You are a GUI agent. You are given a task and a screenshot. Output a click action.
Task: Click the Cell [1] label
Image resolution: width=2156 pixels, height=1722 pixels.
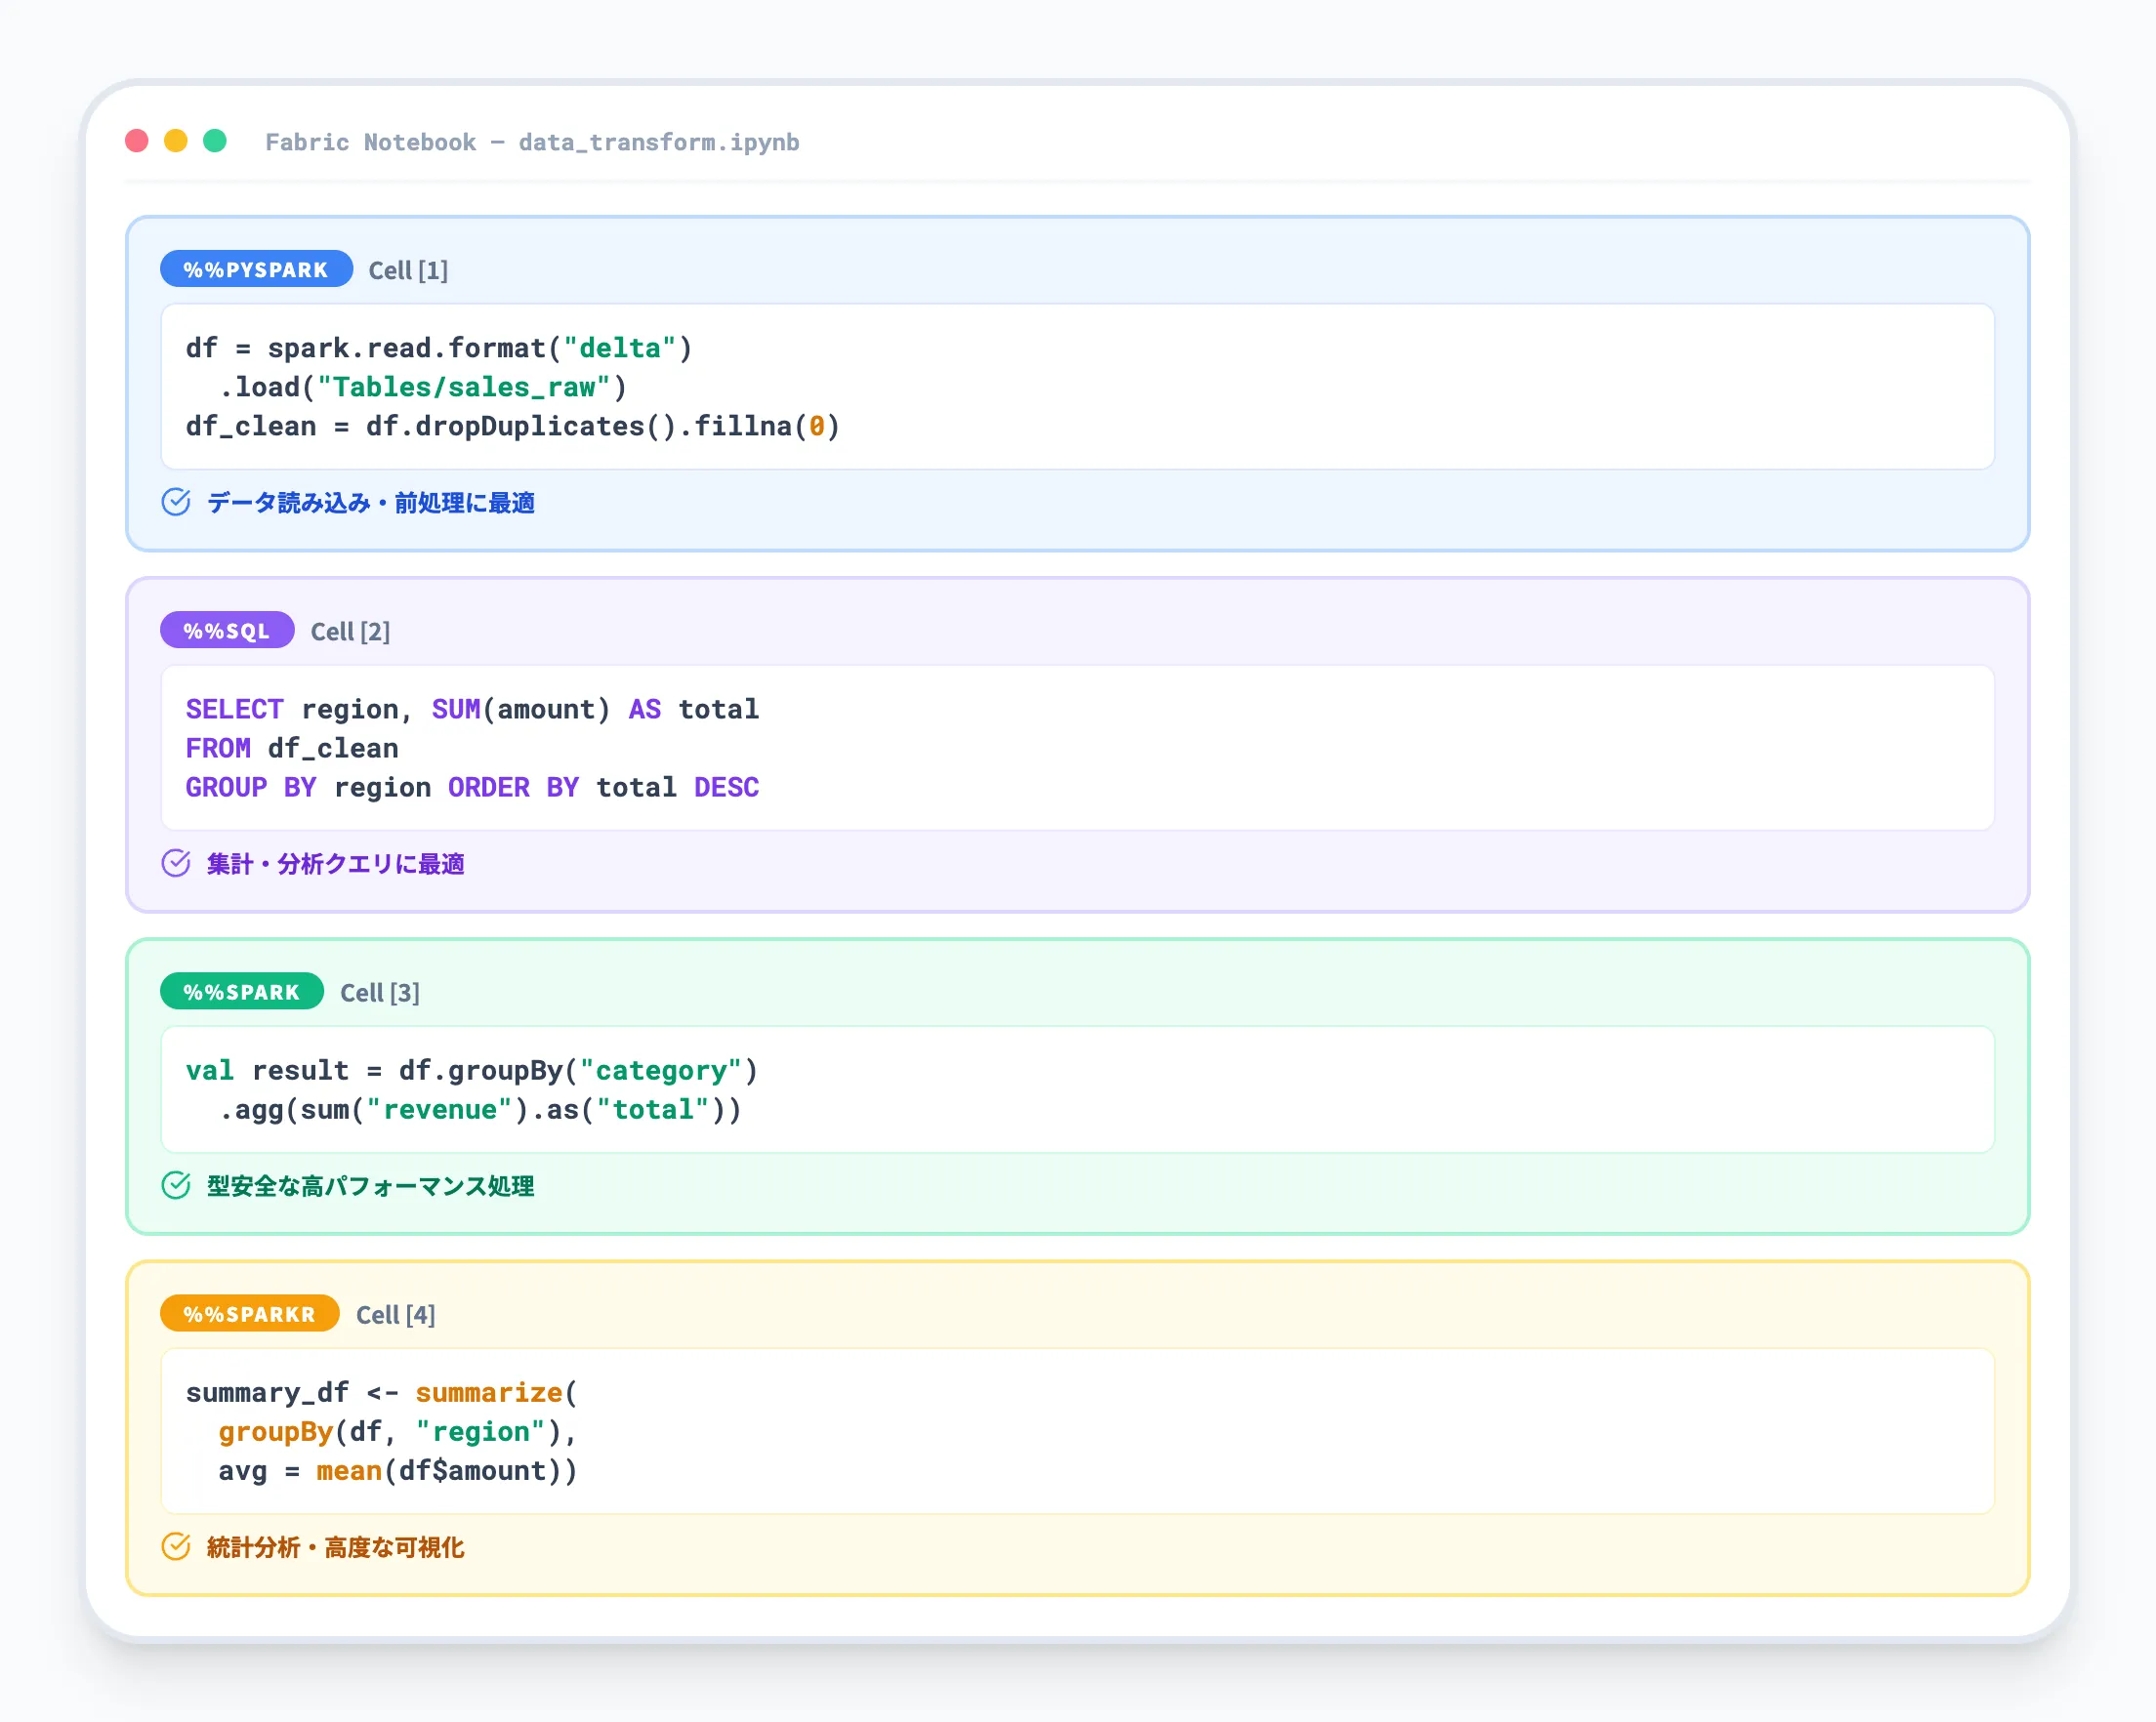coord(408,270)
